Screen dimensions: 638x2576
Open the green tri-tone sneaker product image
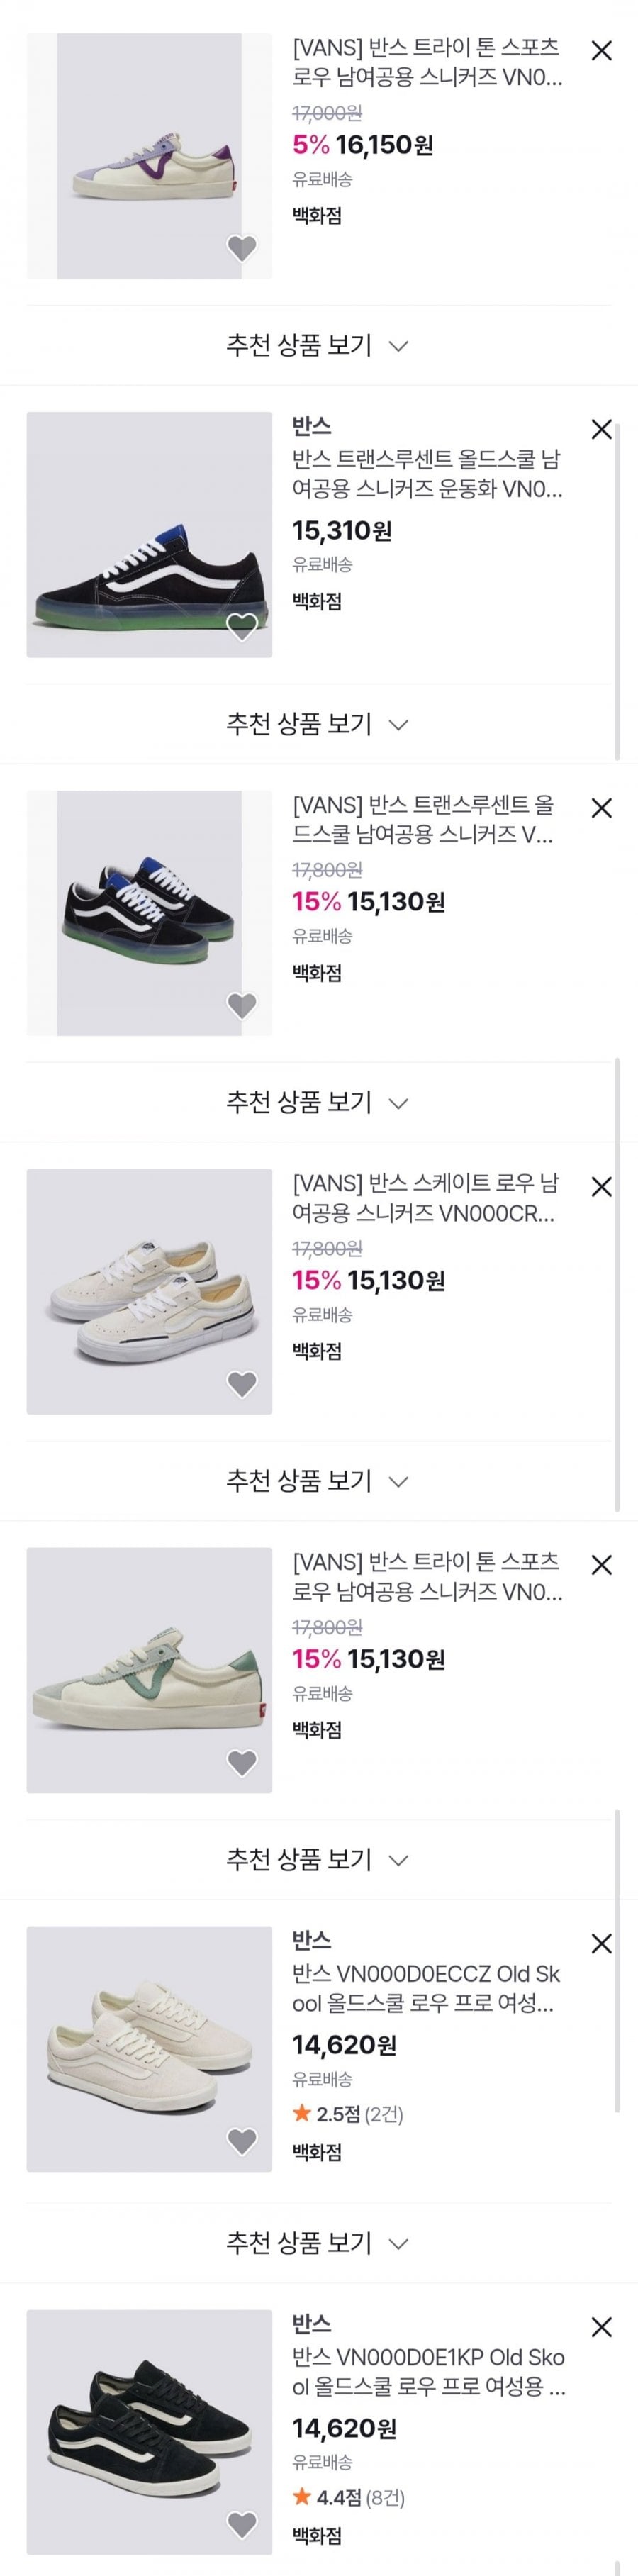[x=149, y=1670]
